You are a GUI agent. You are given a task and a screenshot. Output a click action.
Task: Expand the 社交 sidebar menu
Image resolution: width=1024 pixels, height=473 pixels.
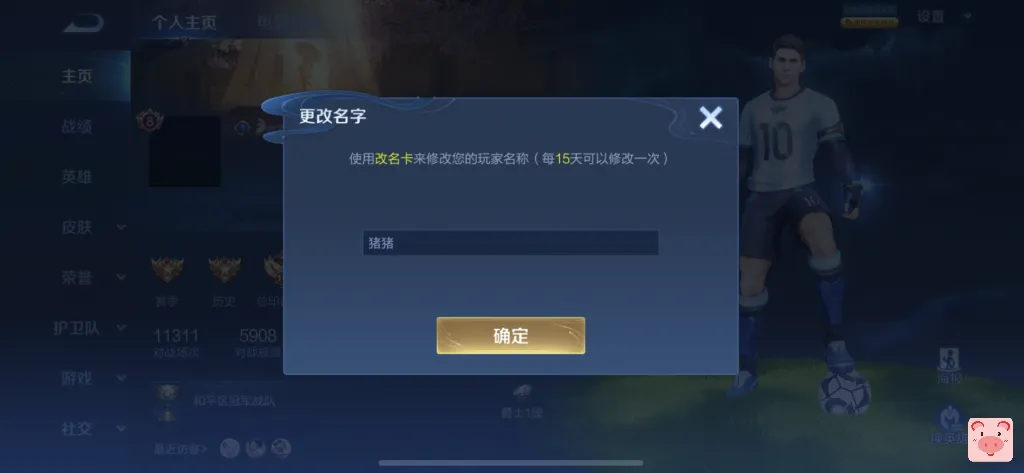pyautogui.click(x=91, y=429)
